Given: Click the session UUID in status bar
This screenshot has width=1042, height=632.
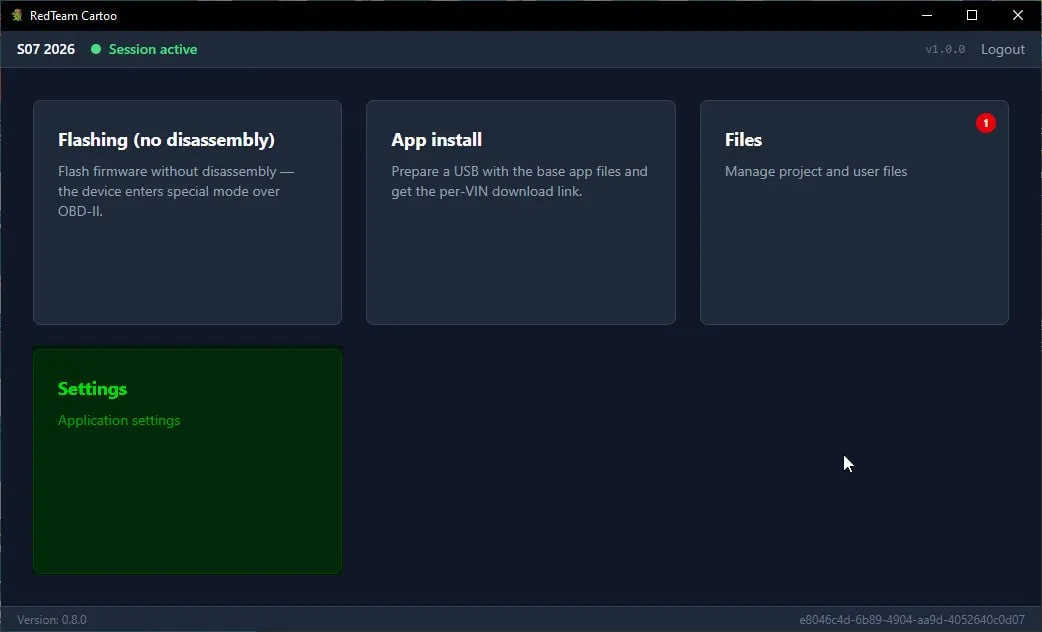Looking at the screenshot, I should click(912, 619).
